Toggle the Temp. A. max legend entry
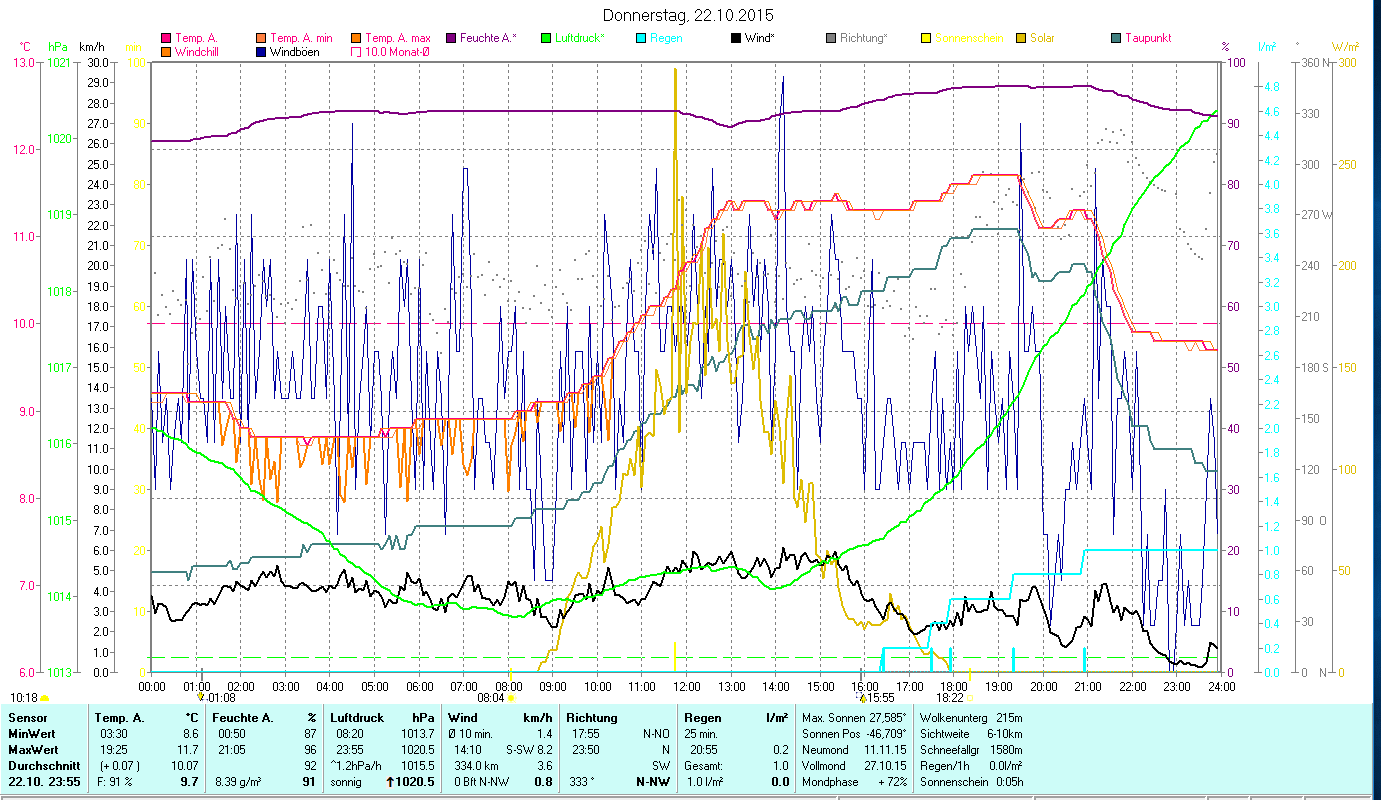 356,38
